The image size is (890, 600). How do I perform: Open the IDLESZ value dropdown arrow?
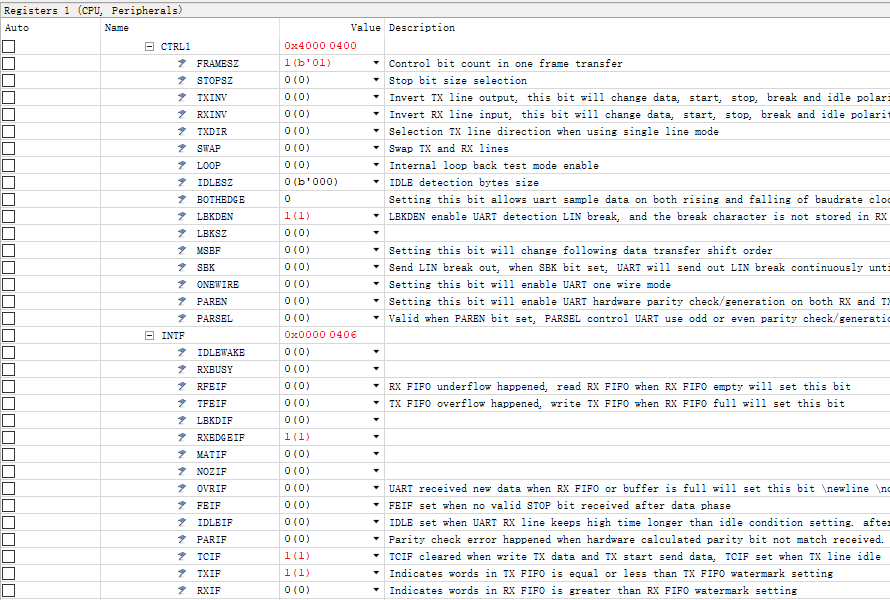point(376,182)
